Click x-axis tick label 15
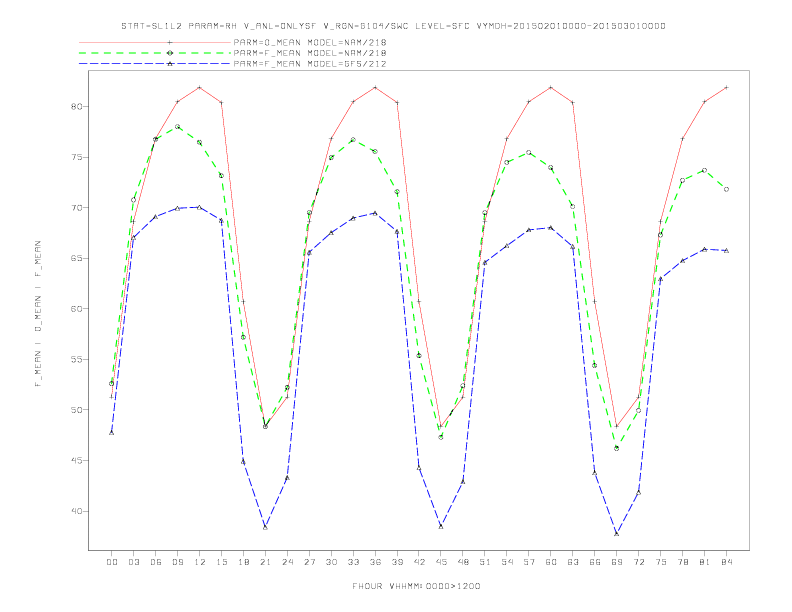The height and width of the screenshot is (612, 792). point(221,562)
